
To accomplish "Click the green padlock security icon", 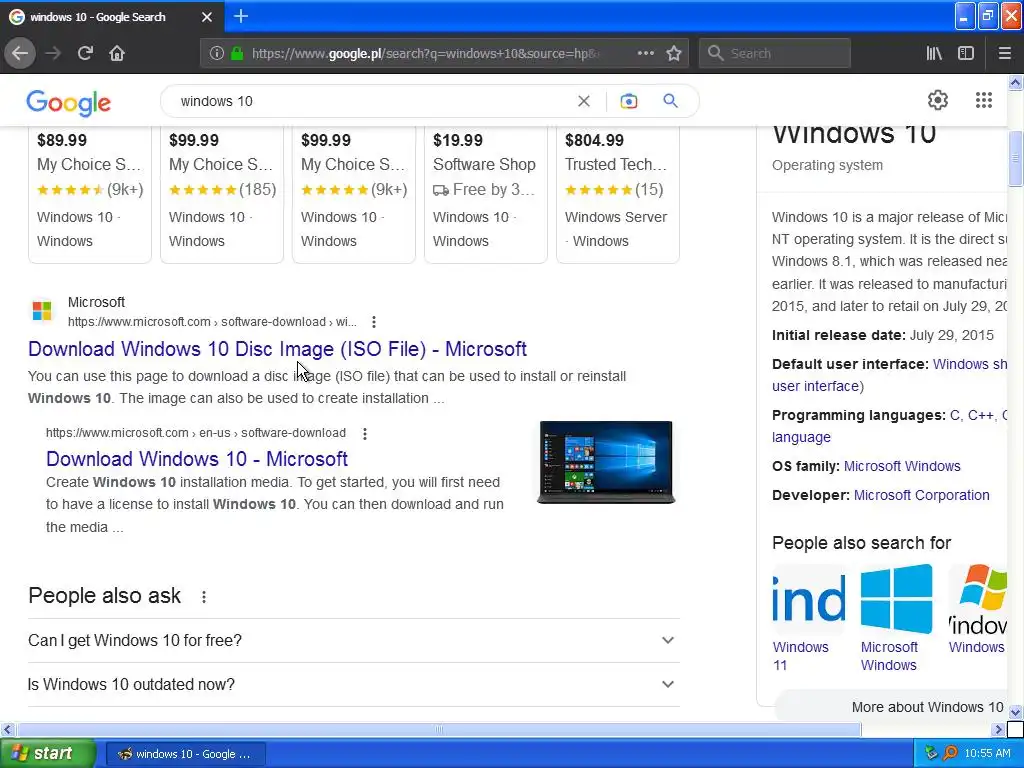I will pyautogui.click(x=237, y=53).
